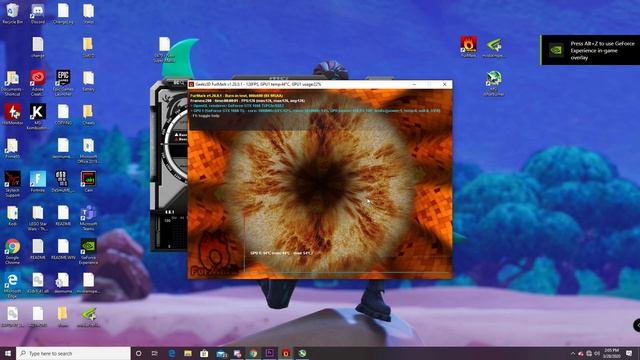The height and width of the screenshot is (360, 640).
Task: Launch Fortnite from the desktop
Action: (x=38, y=181)
